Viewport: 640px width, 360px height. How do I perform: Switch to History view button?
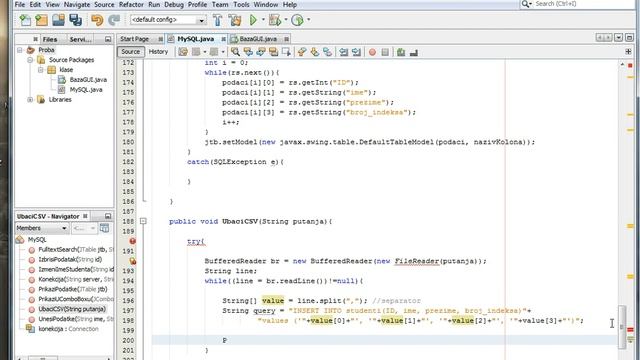coord(158,52)
